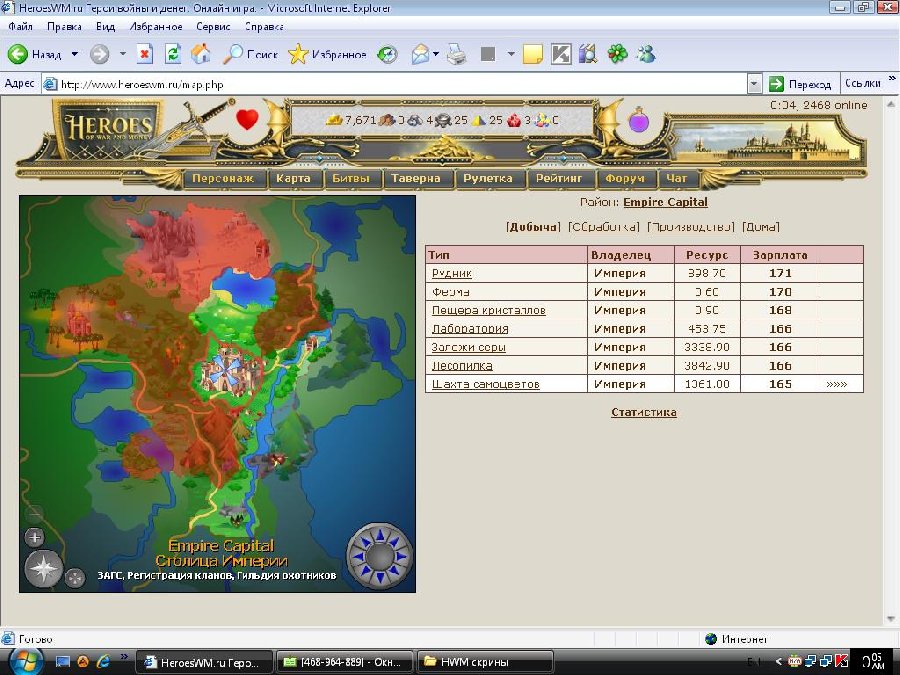Open the Карта navigation button
This screenshot has height=675, width=900.
(293, 179)
